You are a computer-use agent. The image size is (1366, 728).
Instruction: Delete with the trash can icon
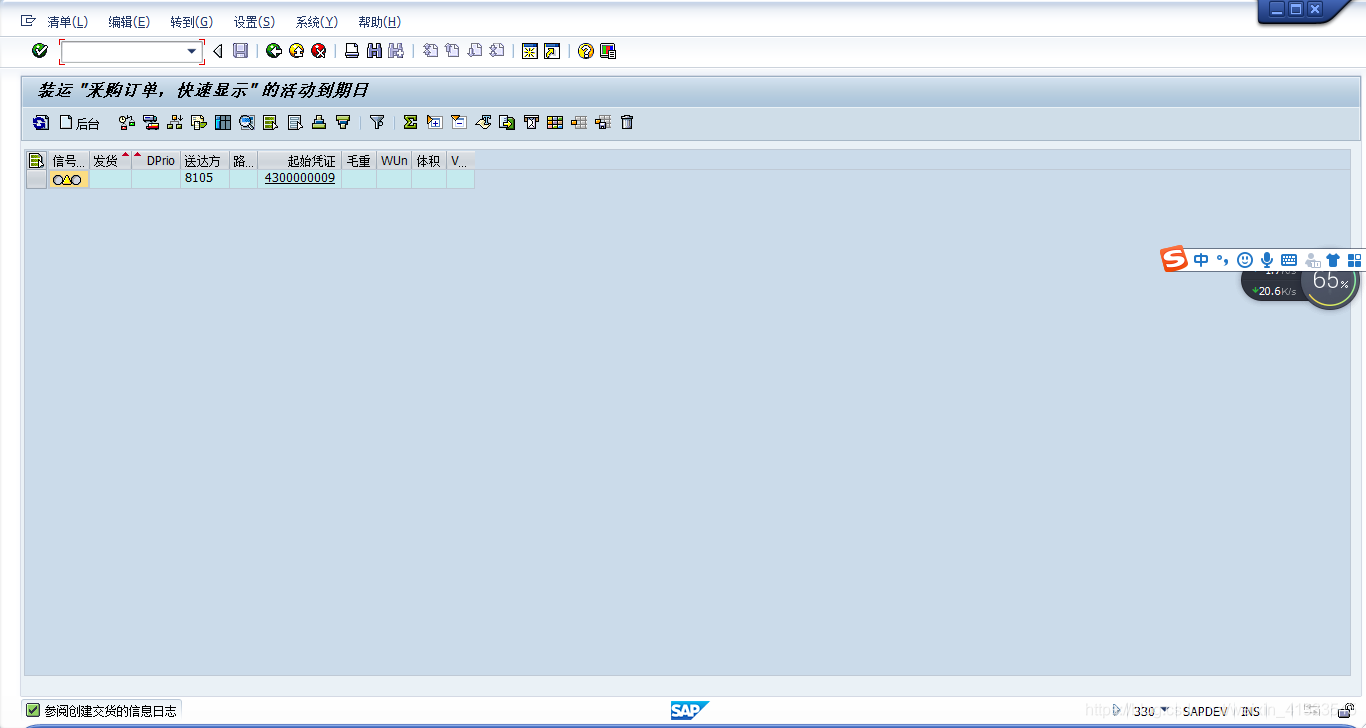coord(627,122)
